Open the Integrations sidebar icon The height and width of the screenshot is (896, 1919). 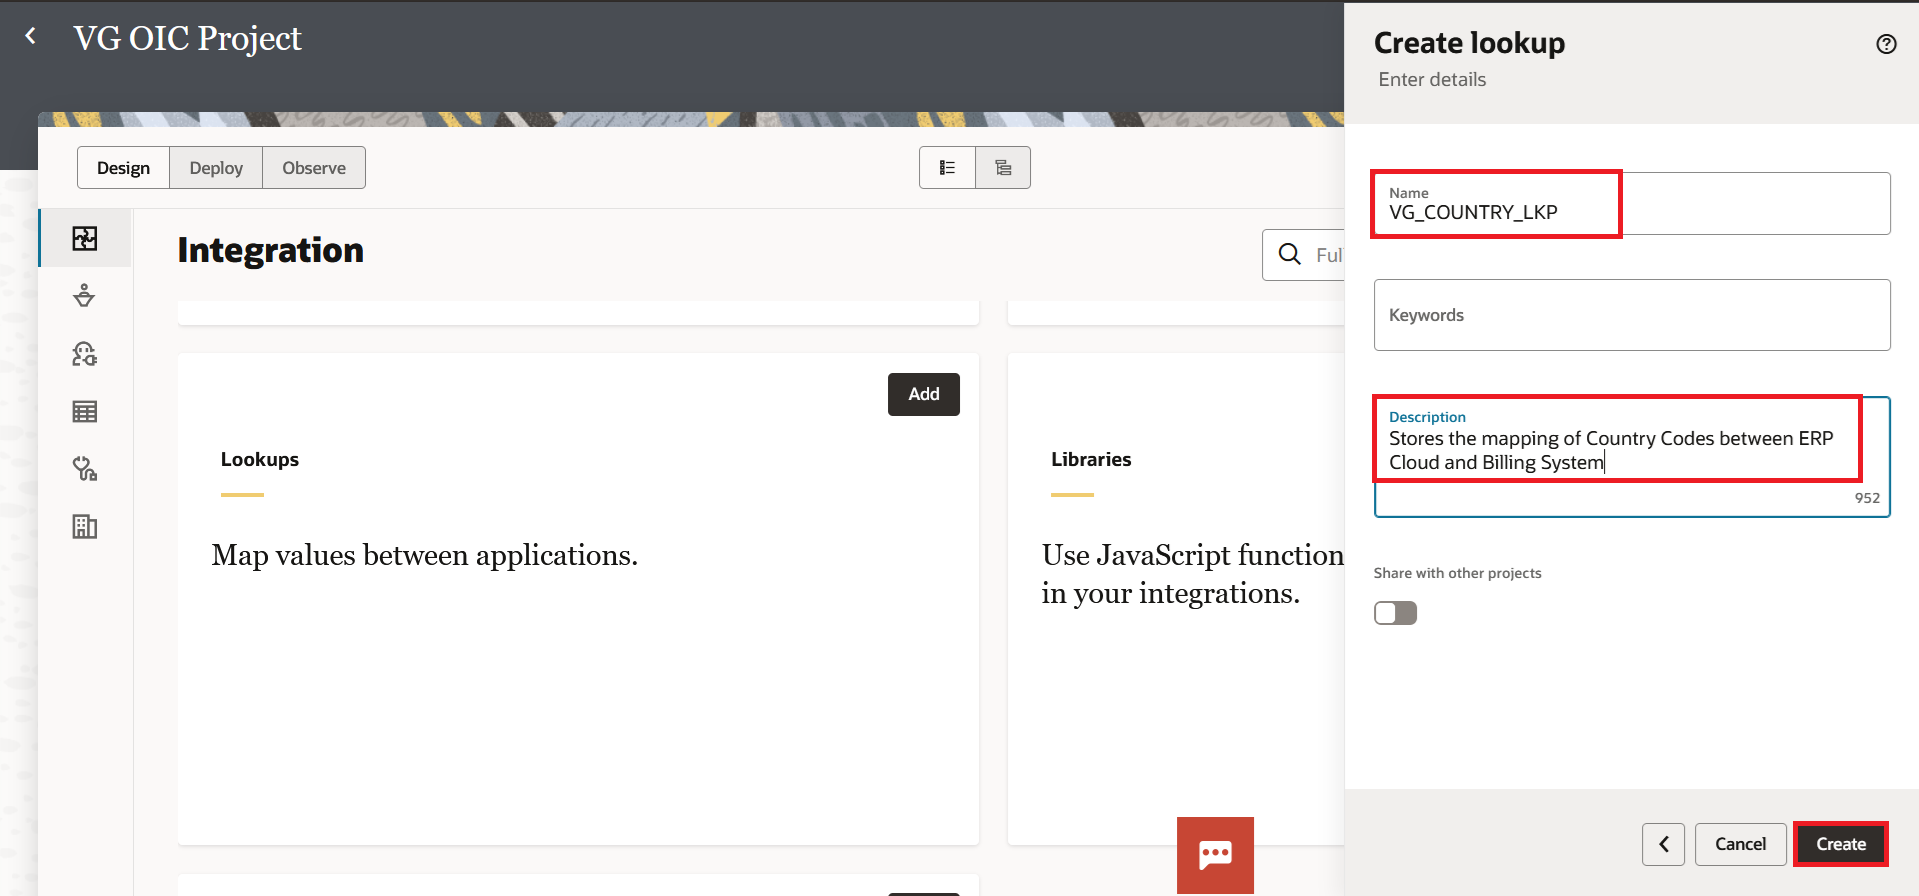click(85, 238)
